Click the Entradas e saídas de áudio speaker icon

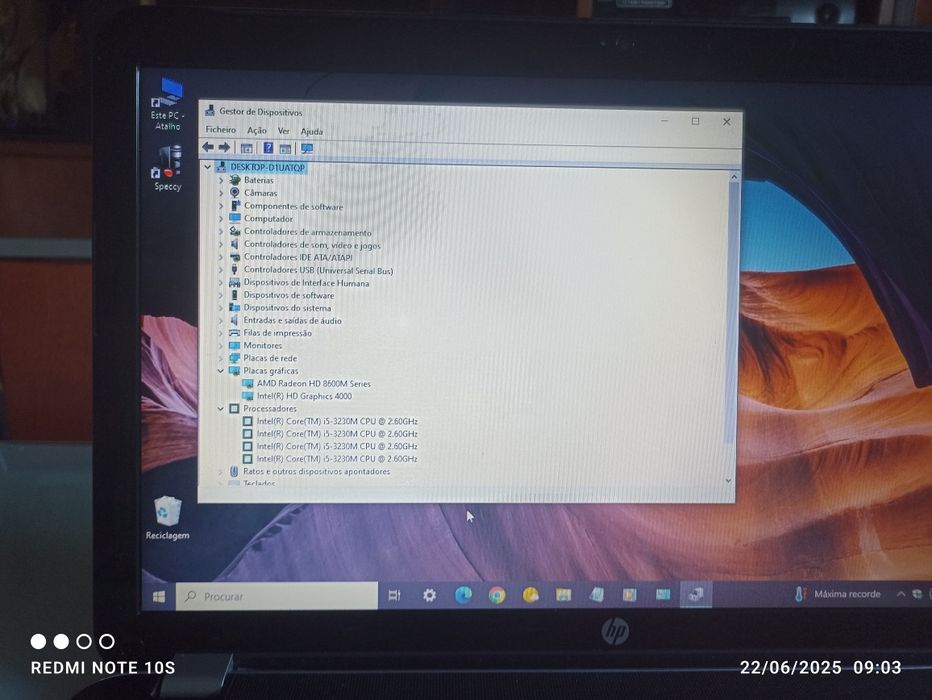click(234, 320)
